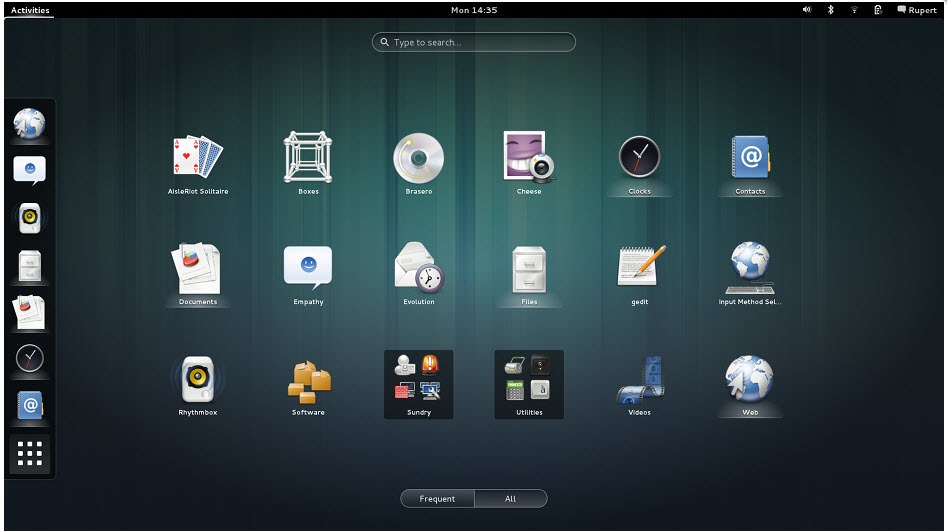Viewport: 947px width, 532px height.
Task: Launch Boxes application
Action: (308, 163)
